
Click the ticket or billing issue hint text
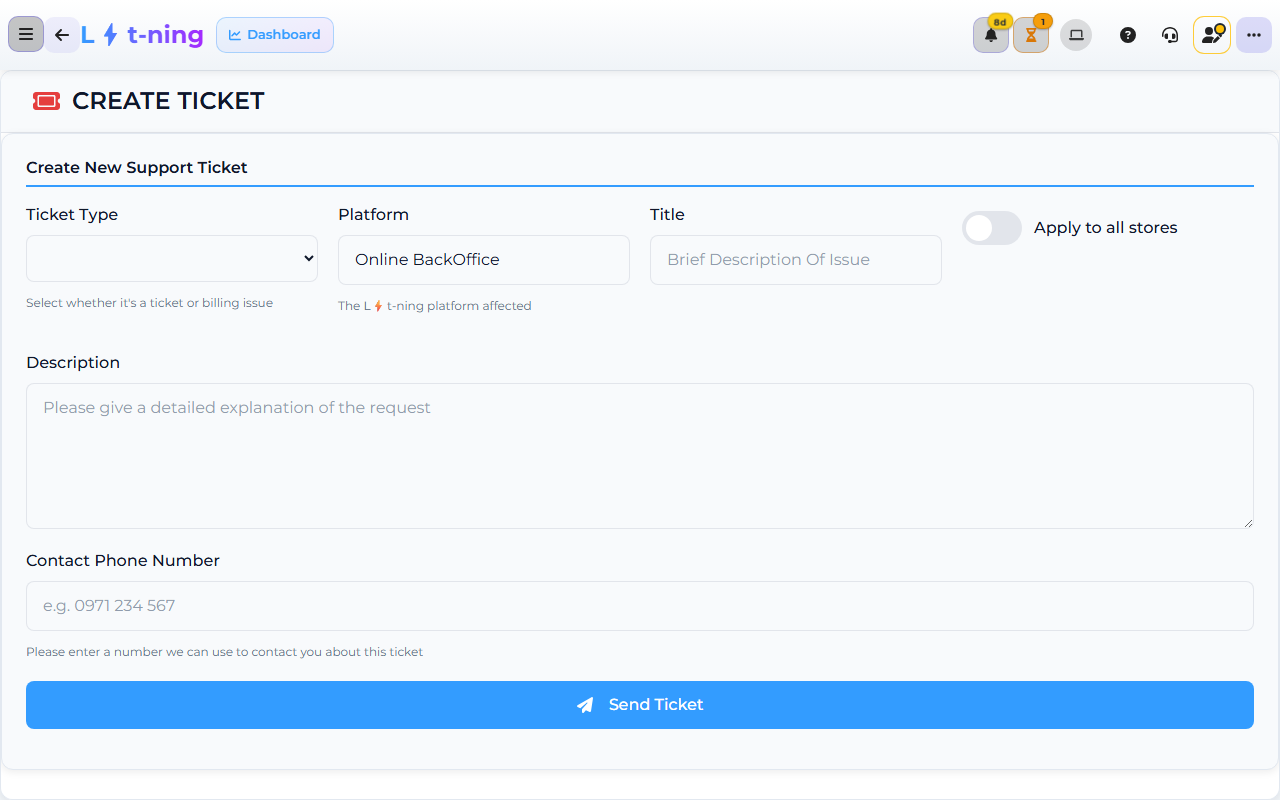[x=150, y=303]
